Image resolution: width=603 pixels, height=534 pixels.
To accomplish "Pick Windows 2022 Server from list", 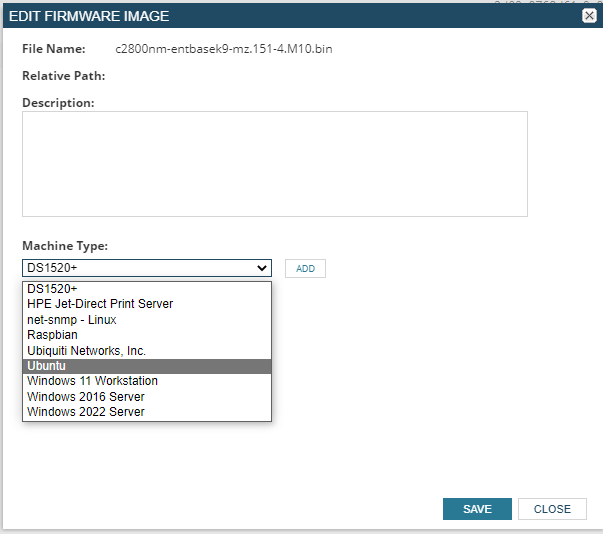I will pos(147,412).
